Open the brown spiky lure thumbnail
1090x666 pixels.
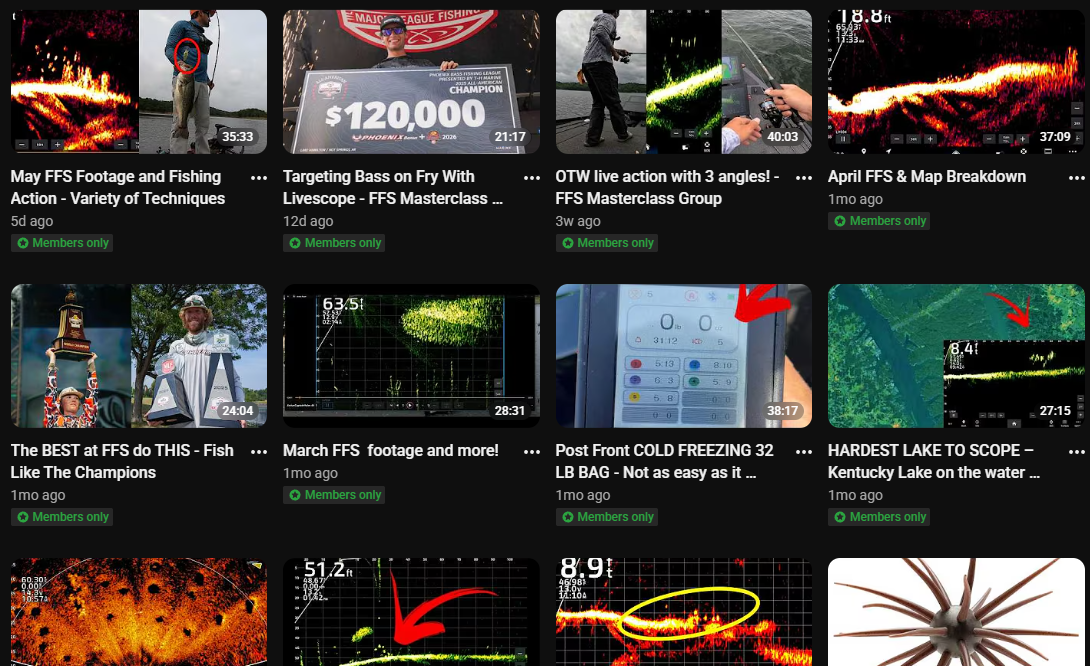957,612
